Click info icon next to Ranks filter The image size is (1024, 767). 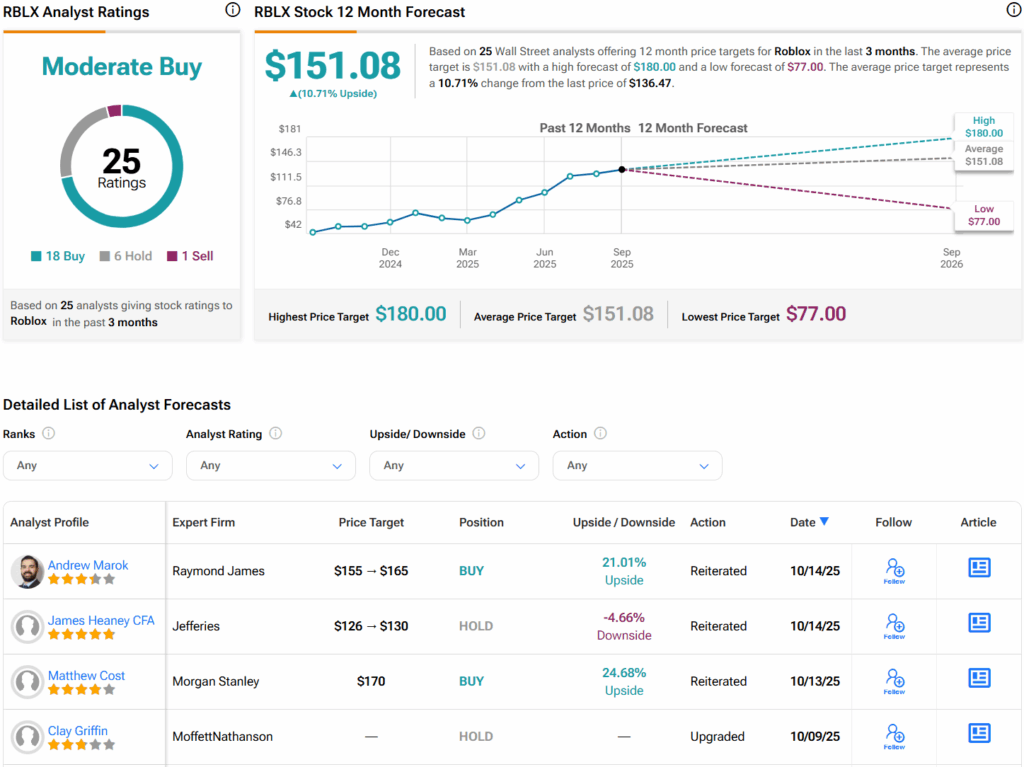48,434
